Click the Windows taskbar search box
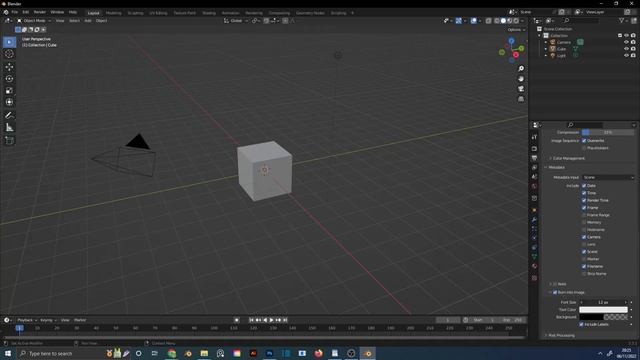Screen dimensions: 640x360 [60, 353]
